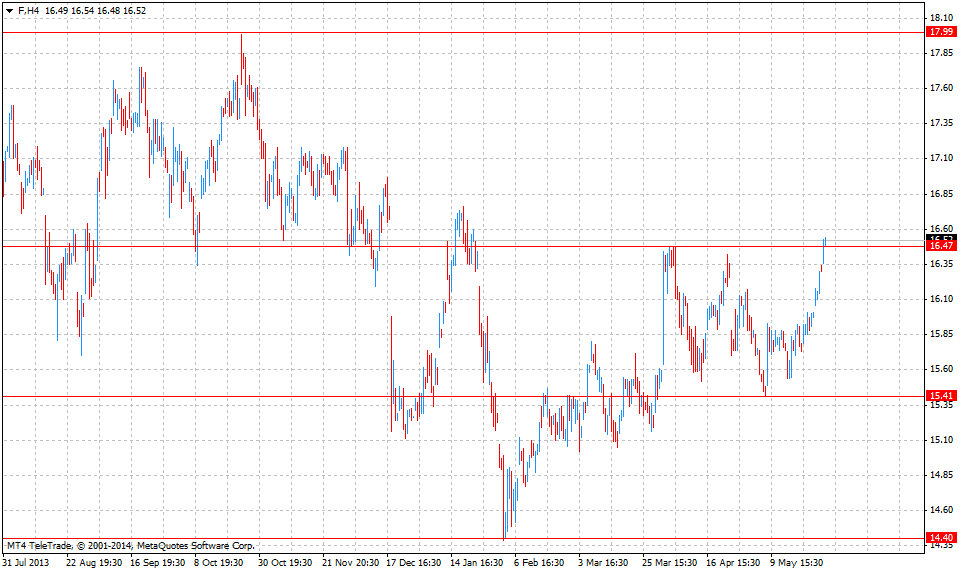
Task: Click the 16.60 price axis label
Action: [942, 229]
